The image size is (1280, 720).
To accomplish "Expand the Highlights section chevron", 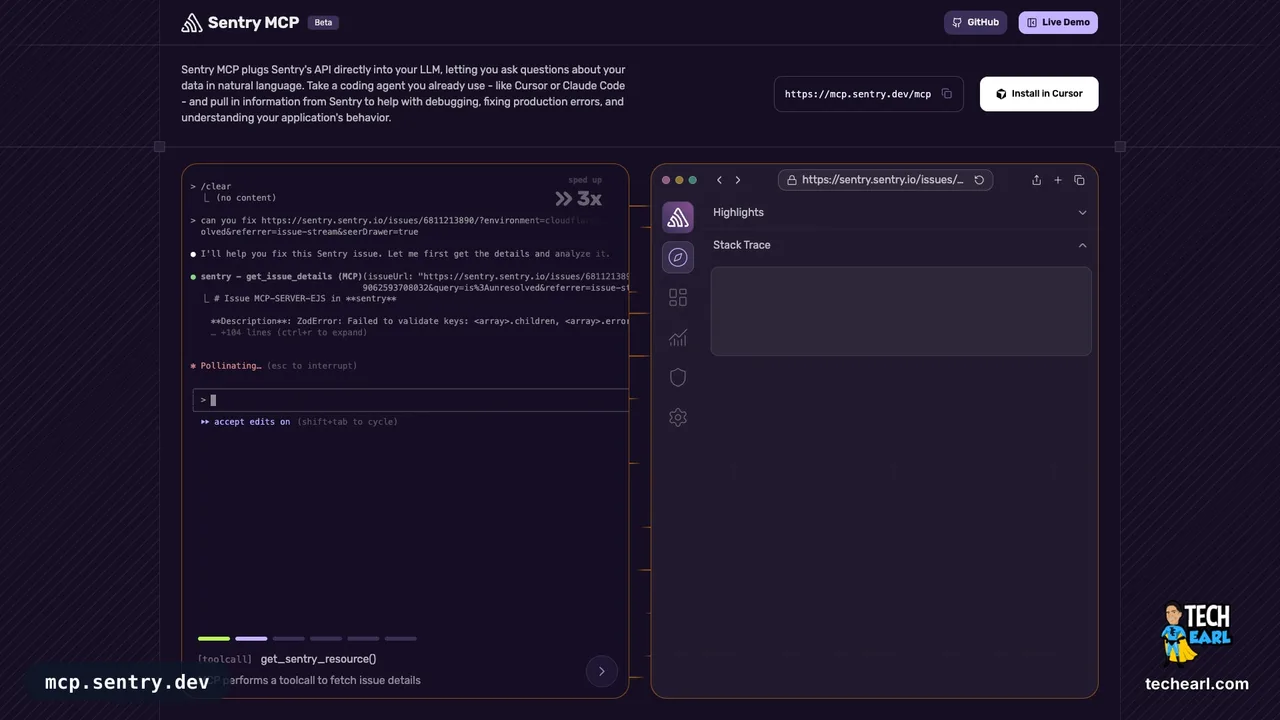I will click(x=1082, y=212).
